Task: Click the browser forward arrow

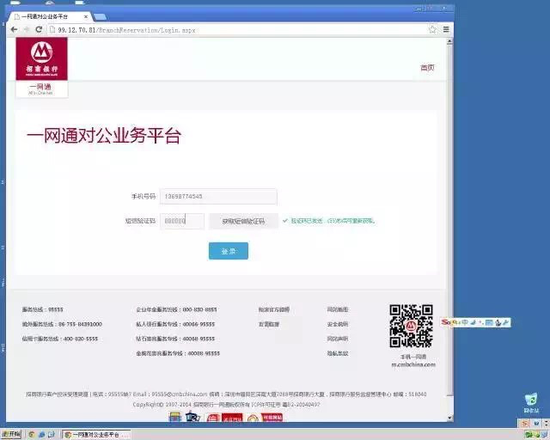Action: [x=27, y=29]
